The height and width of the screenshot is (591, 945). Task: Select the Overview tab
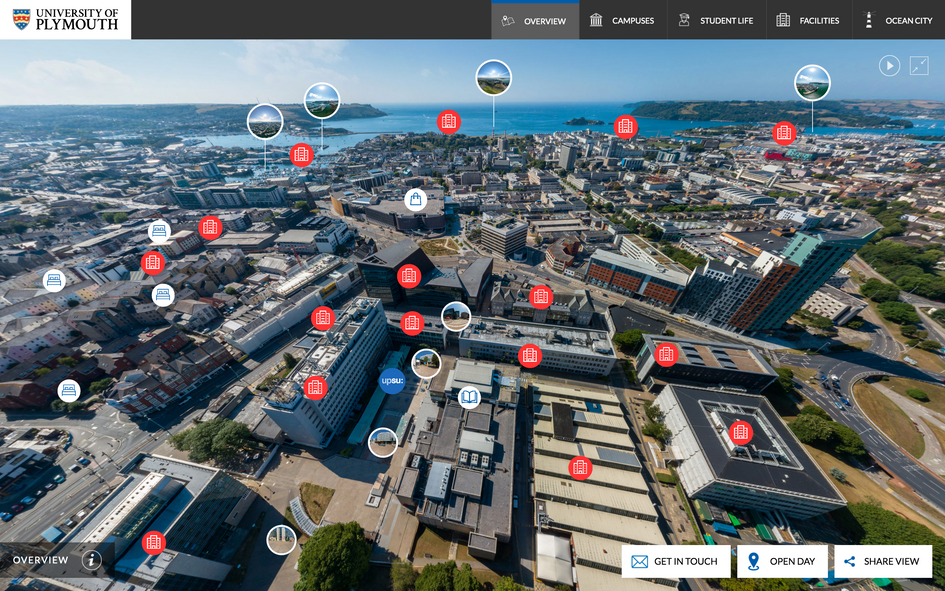coord(535,20)
